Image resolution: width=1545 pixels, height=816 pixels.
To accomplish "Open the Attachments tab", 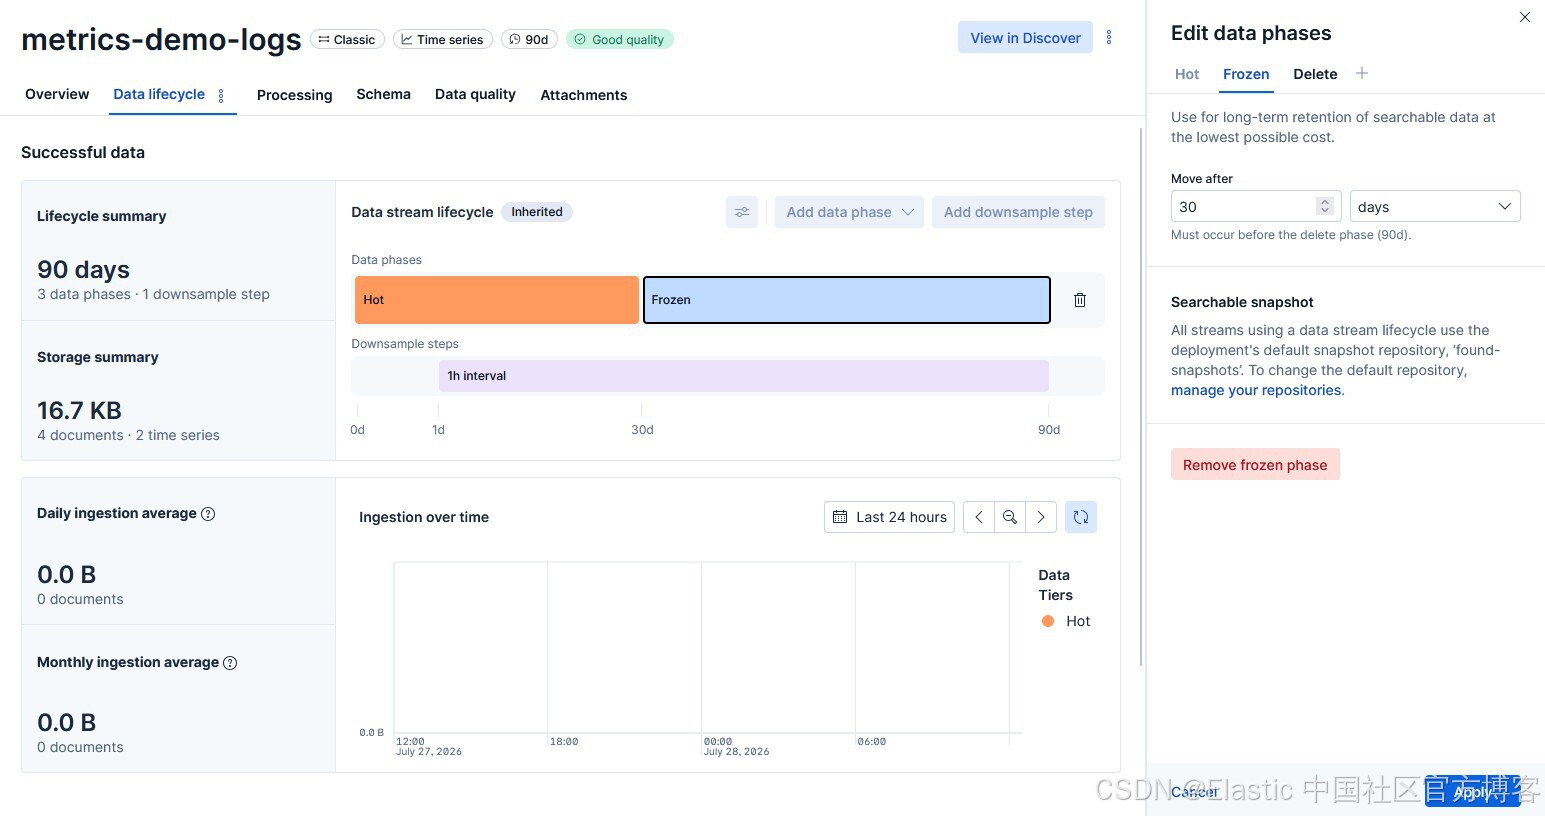I will click(584, 95).
